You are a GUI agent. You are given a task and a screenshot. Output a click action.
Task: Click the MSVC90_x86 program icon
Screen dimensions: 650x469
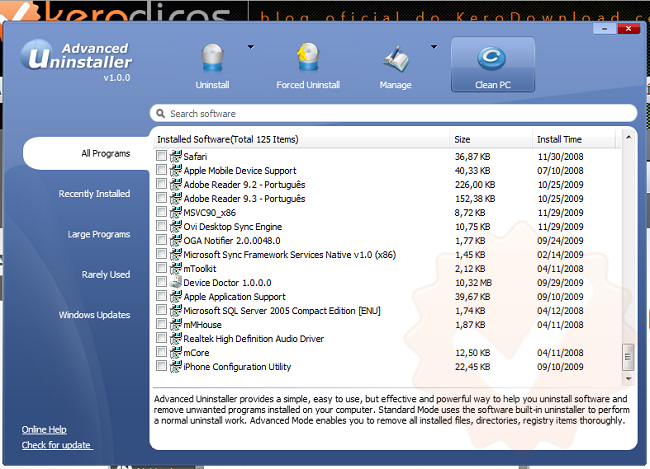click(175, 212)
